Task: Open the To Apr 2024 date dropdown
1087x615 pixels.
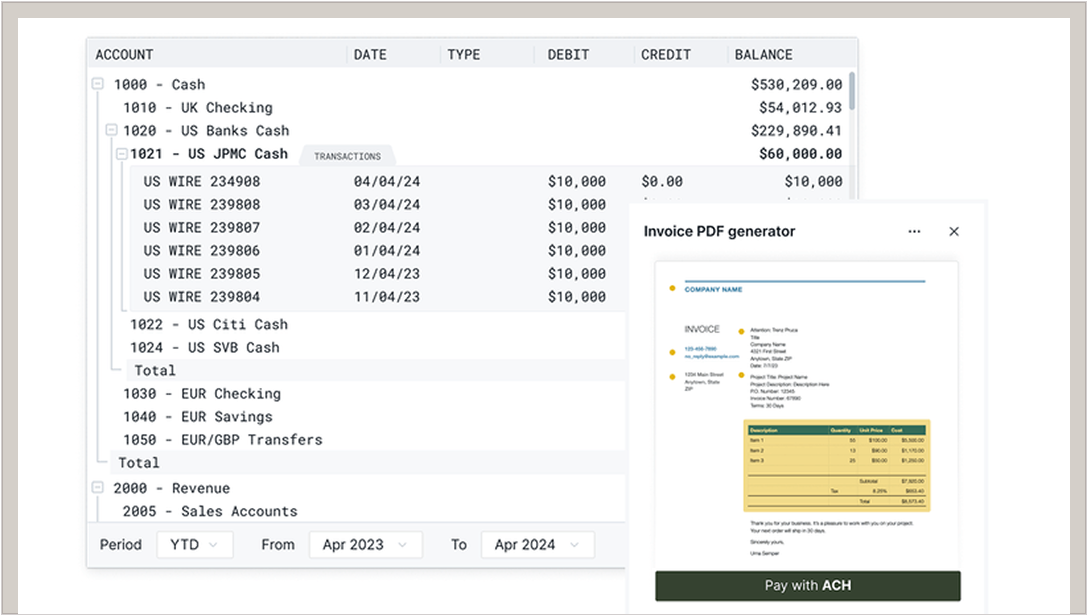Action: tap(537, 545)
